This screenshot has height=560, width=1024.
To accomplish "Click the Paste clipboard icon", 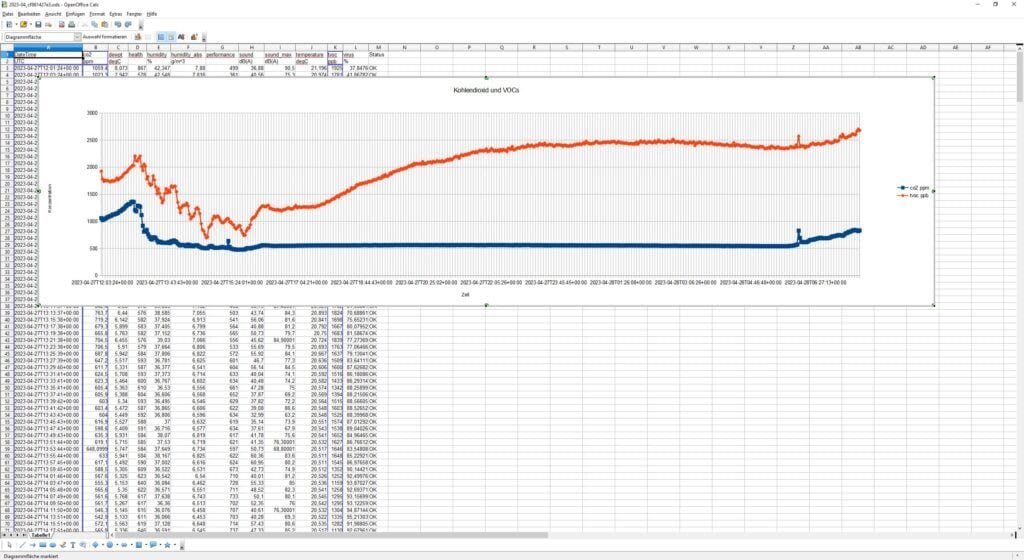I will pos(104,24).
